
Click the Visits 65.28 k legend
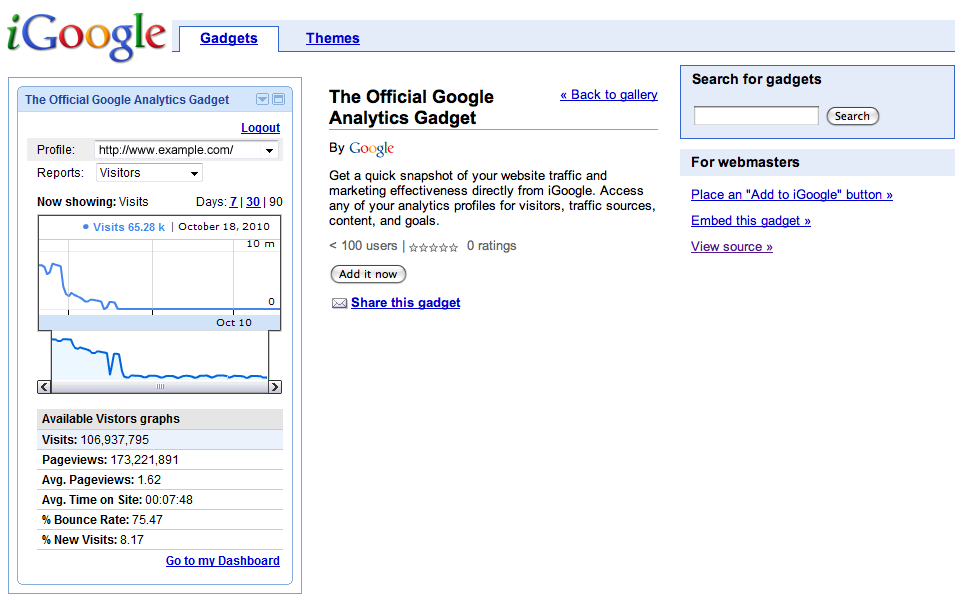click(124, 227)
